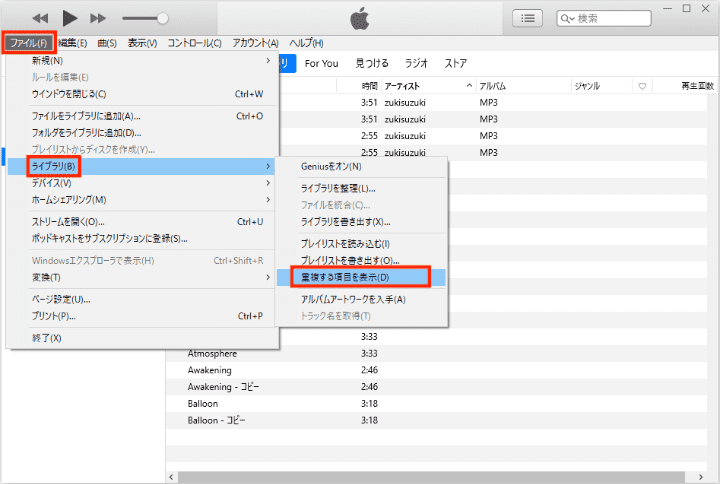Image resolution: width=720 pixels, height=484 pixels.
Task: Open the 曲(S) menu
Action: [107, 43]
